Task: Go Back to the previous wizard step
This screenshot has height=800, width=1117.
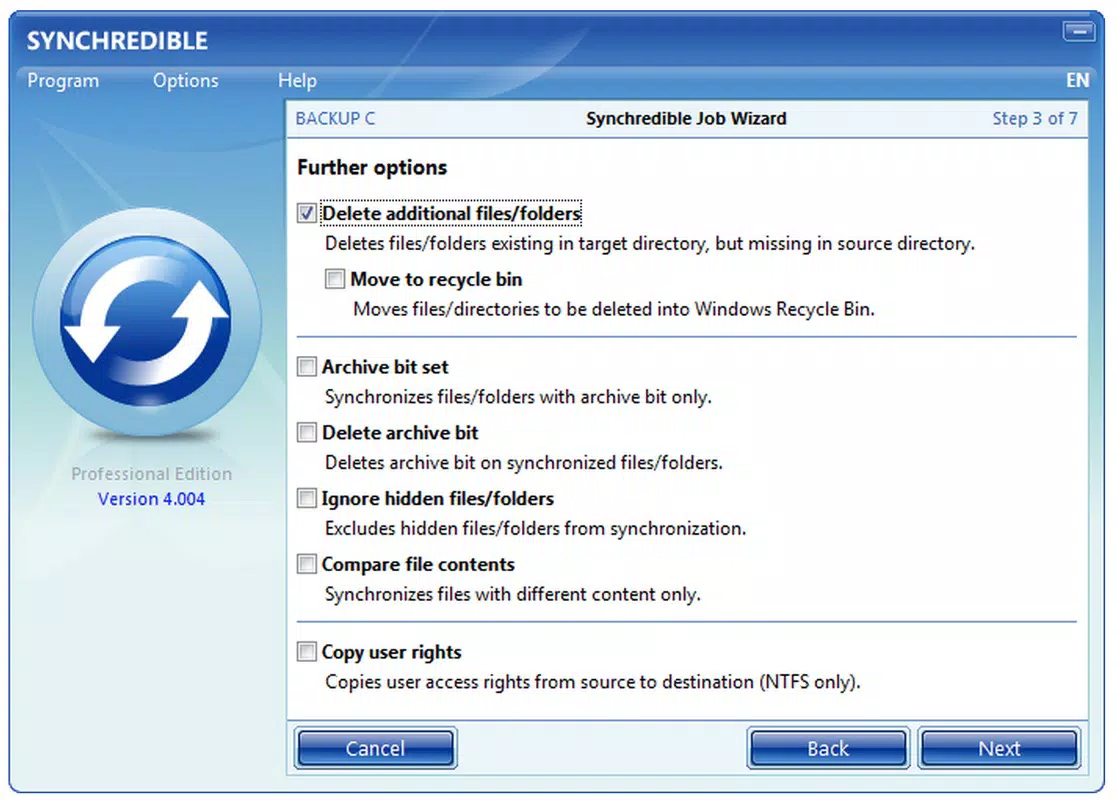Action: (x=828, y=748)
